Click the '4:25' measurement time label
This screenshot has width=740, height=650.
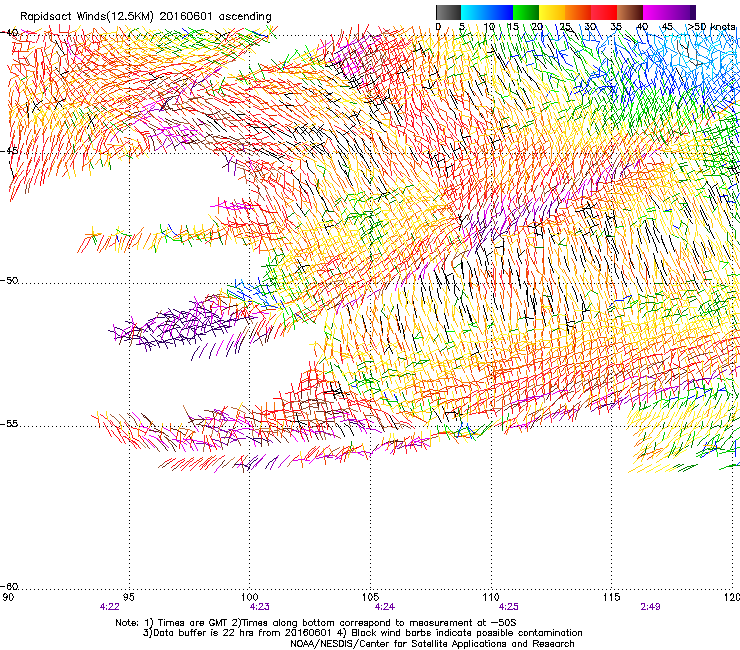pyautogui.click(x=508, y=607)
